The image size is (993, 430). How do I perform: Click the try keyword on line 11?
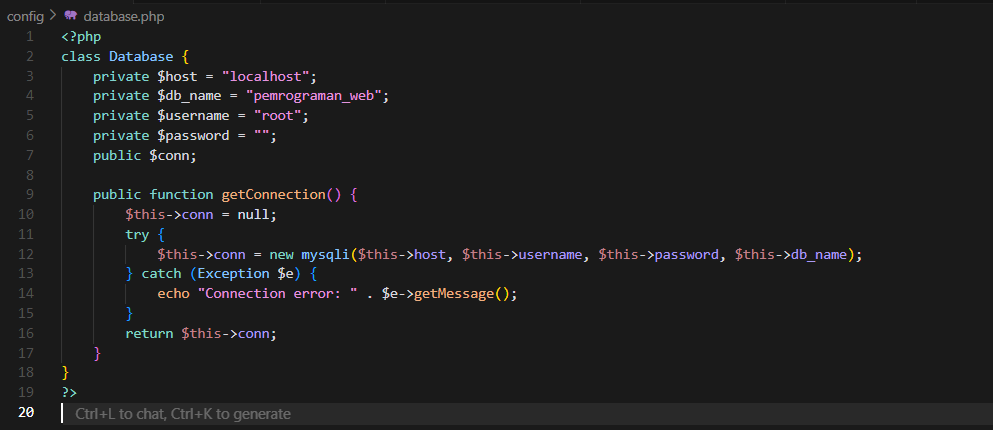pyautogui.click(x=138, y=234)
